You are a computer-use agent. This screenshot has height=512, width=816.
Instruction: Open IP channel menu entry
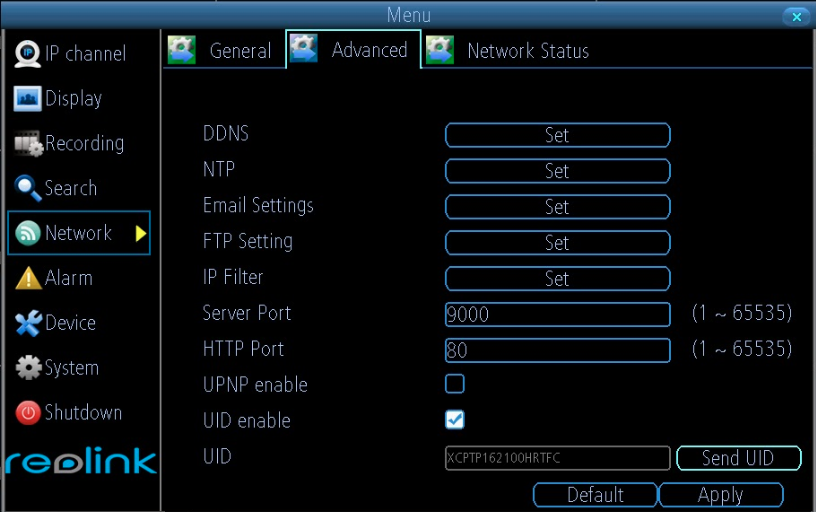(79, 54)
